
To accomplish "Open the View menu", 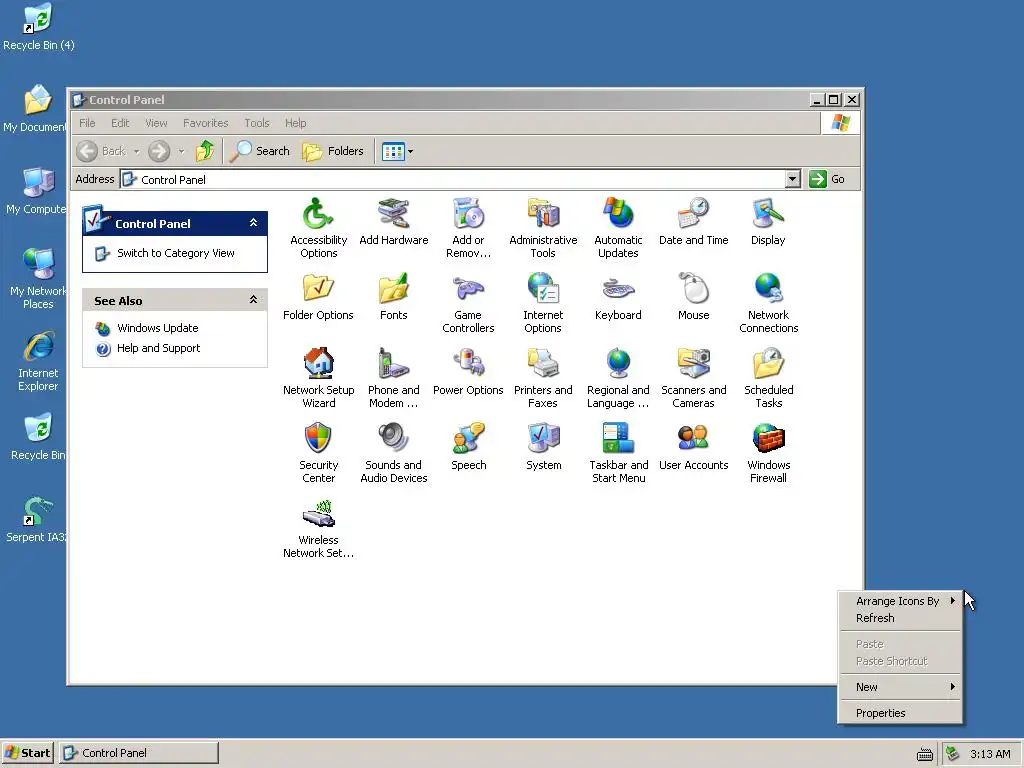I will point(156,123).
